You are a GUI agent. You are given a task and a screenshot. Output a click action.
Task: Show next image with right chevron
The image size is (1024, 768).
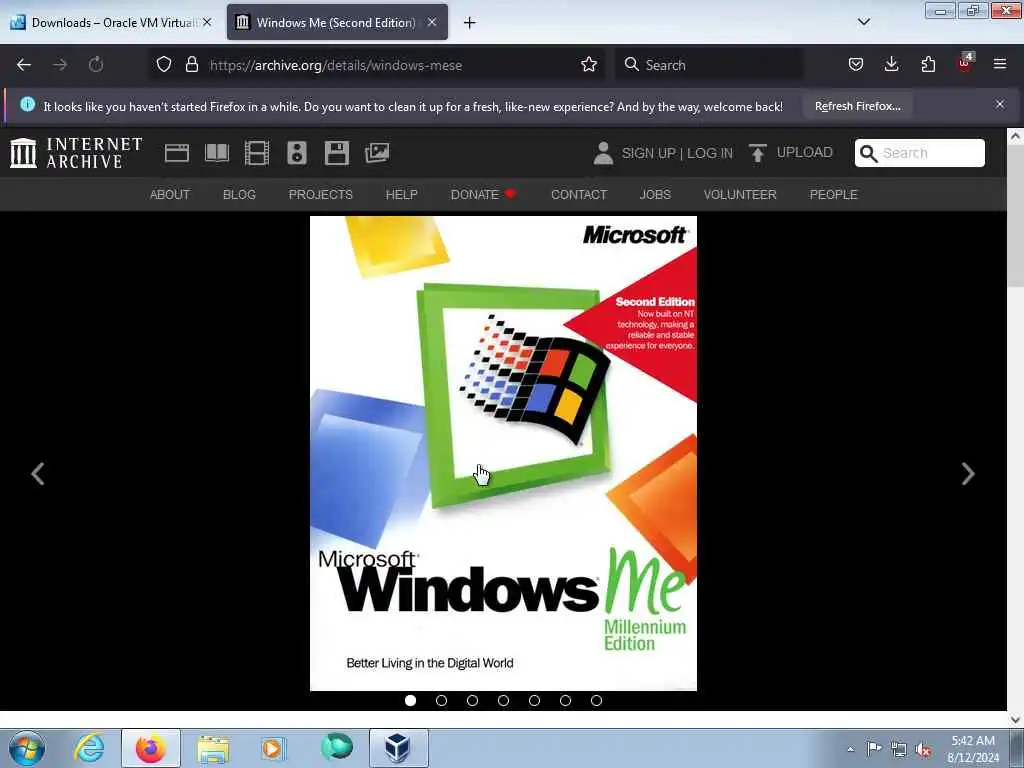pos(968,473)
